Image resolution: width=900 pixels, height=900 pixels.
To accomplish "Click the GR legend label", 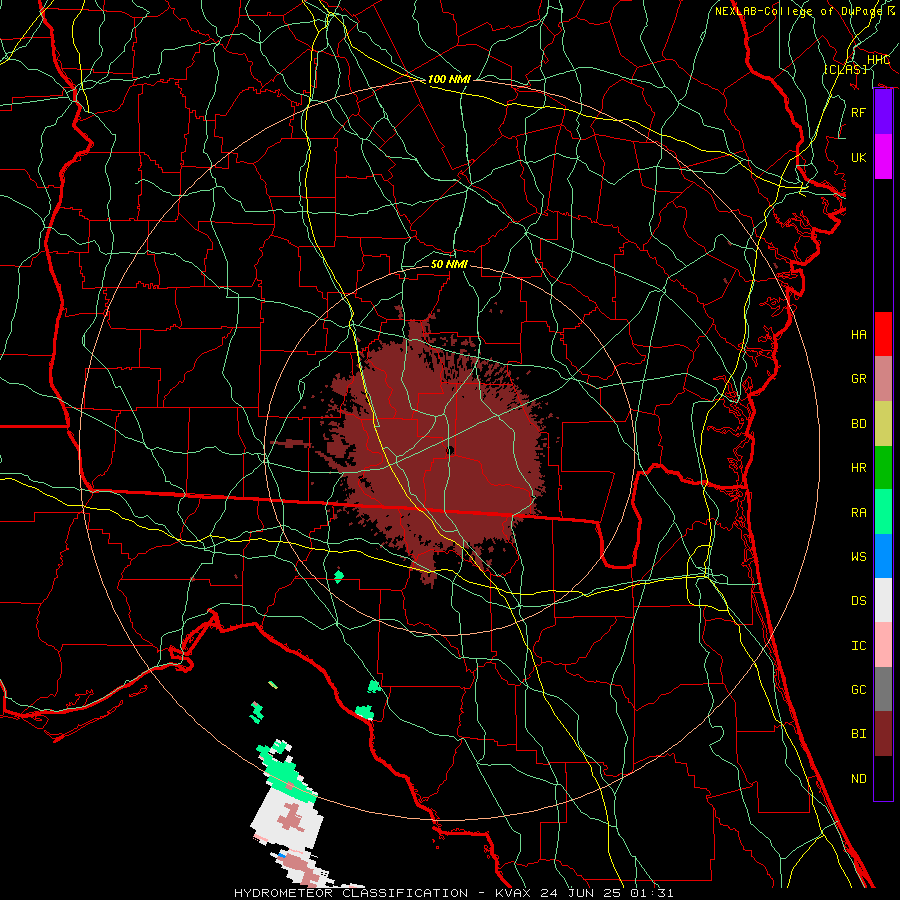I will pos(859,379).
